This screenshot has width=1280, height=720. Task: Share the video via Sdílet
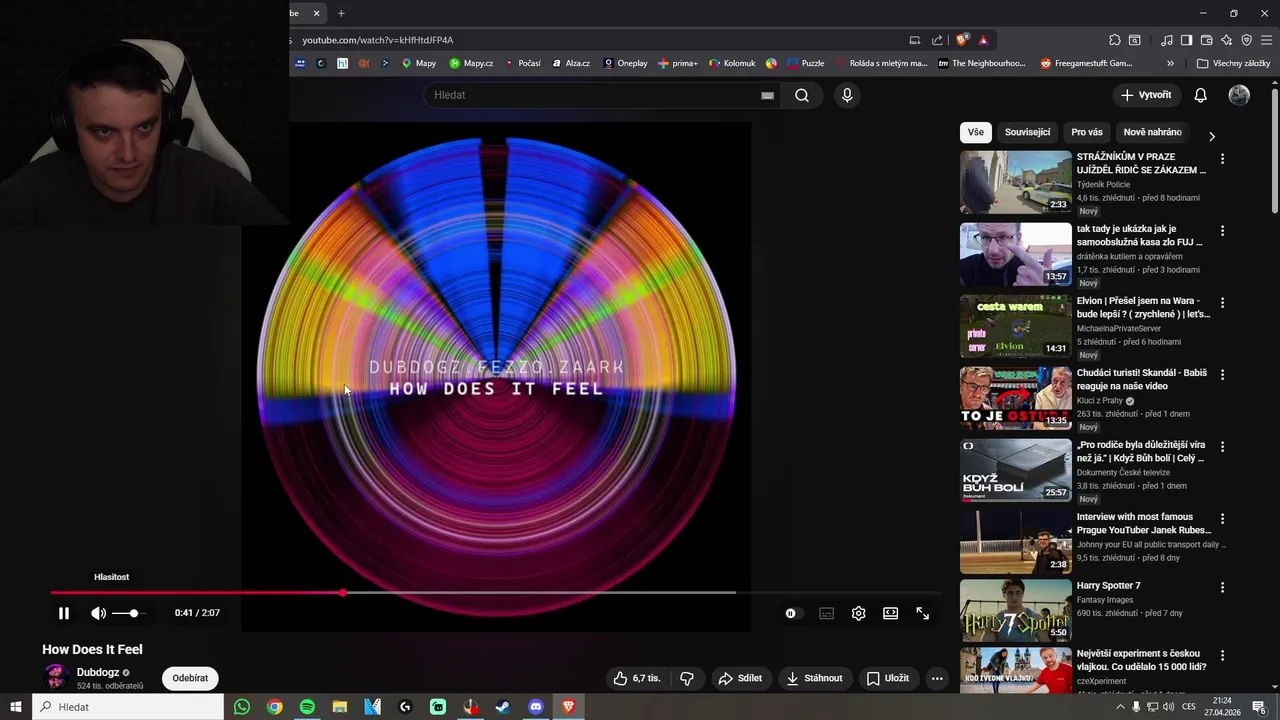tap(740, 678)
